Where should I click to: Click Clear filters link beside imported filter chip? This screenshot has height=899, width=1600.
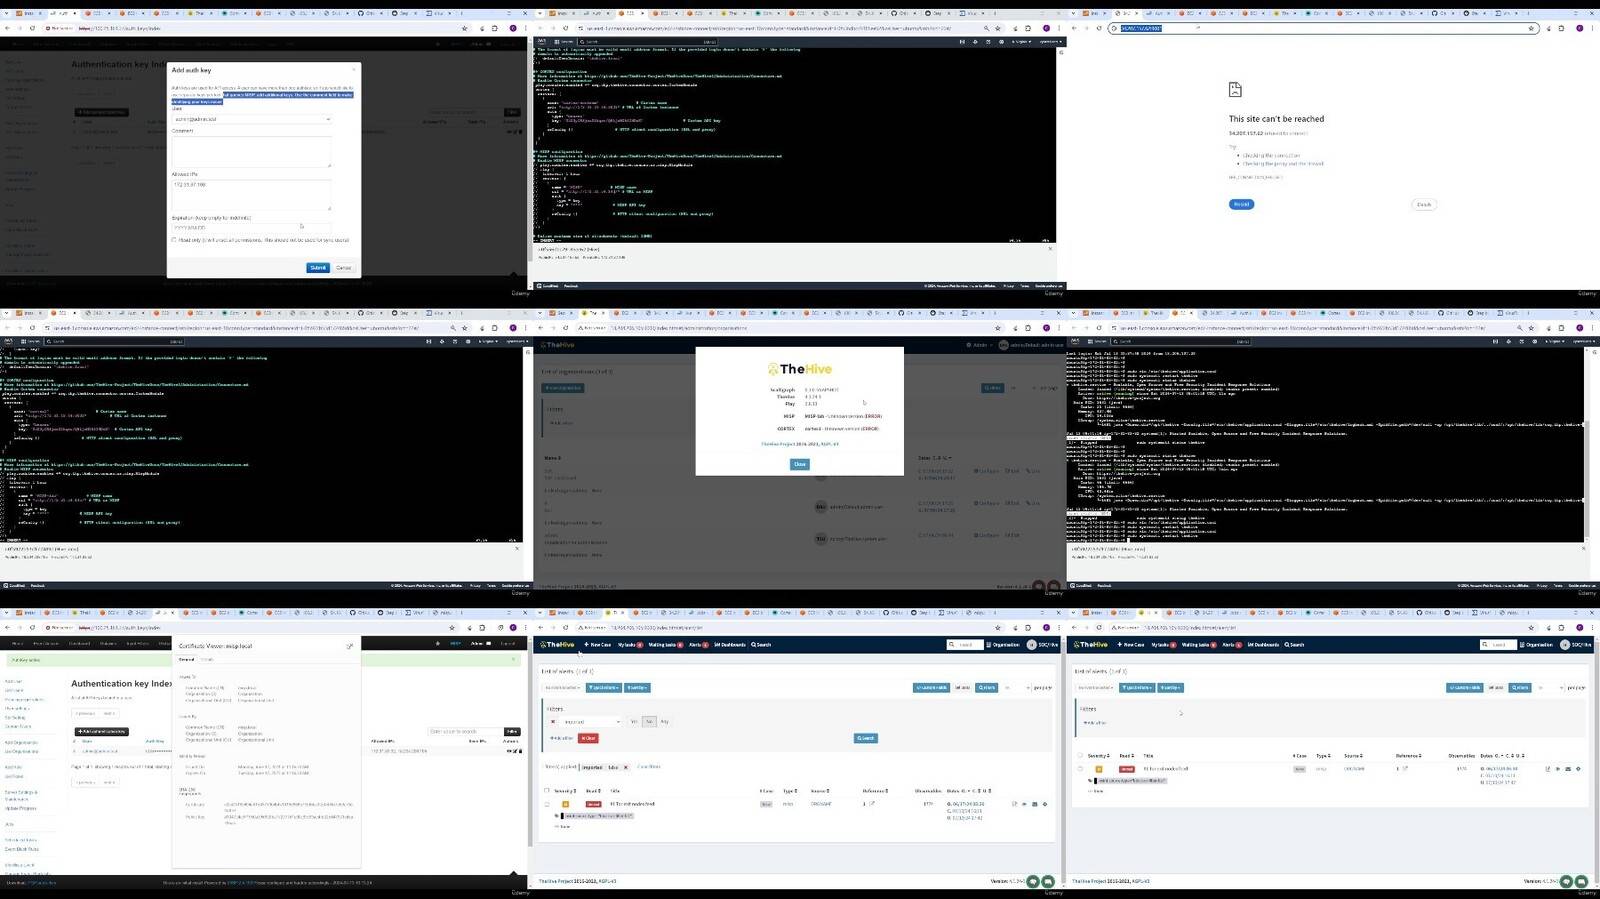[649, 767]
